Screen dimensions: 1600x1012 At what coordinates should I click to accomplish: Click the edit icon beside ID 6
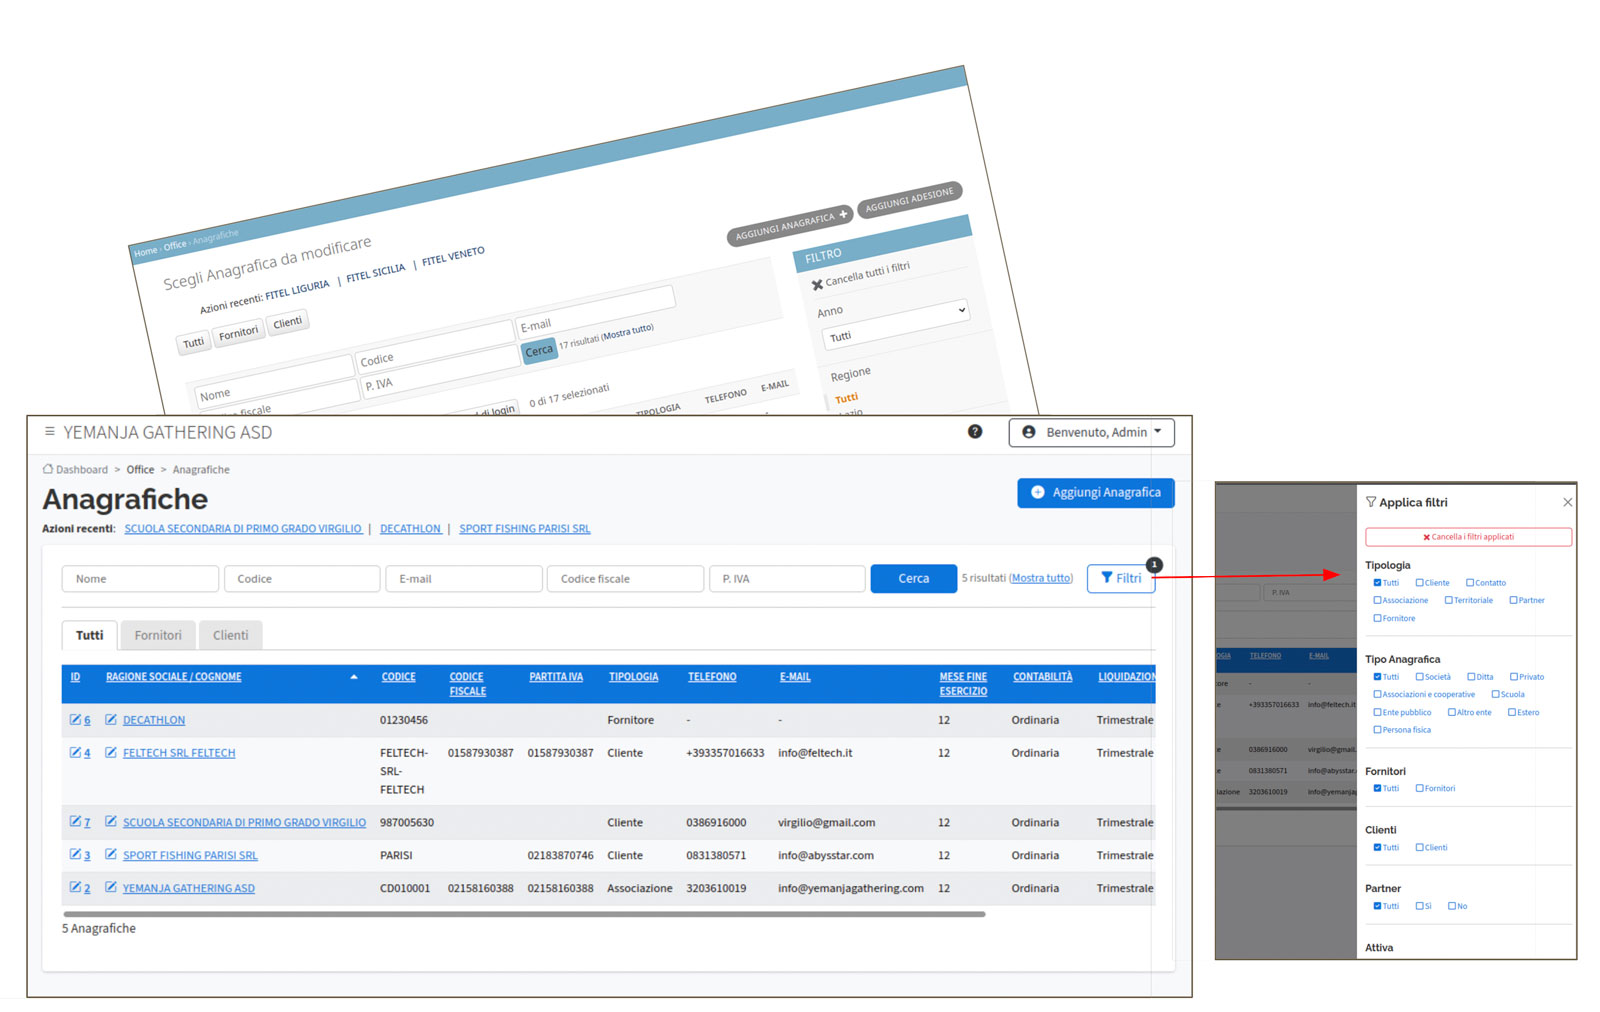[x=75, y=720]
